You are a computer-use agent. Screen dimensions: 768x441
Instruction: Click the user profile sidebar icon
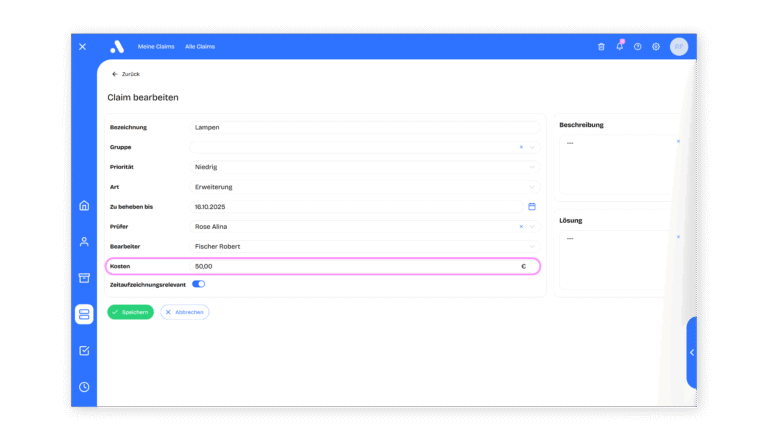84,242
